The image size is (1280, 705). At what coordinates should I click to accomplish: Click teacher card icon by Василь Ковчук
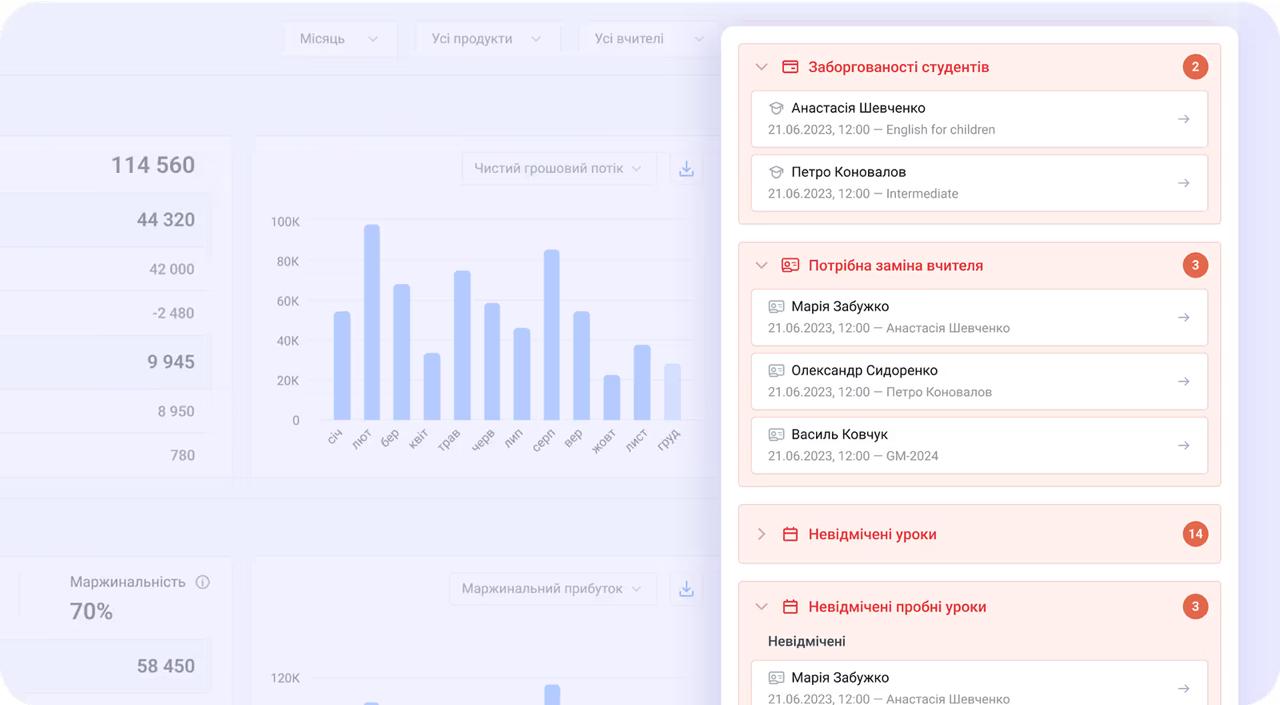pos(776,434)
